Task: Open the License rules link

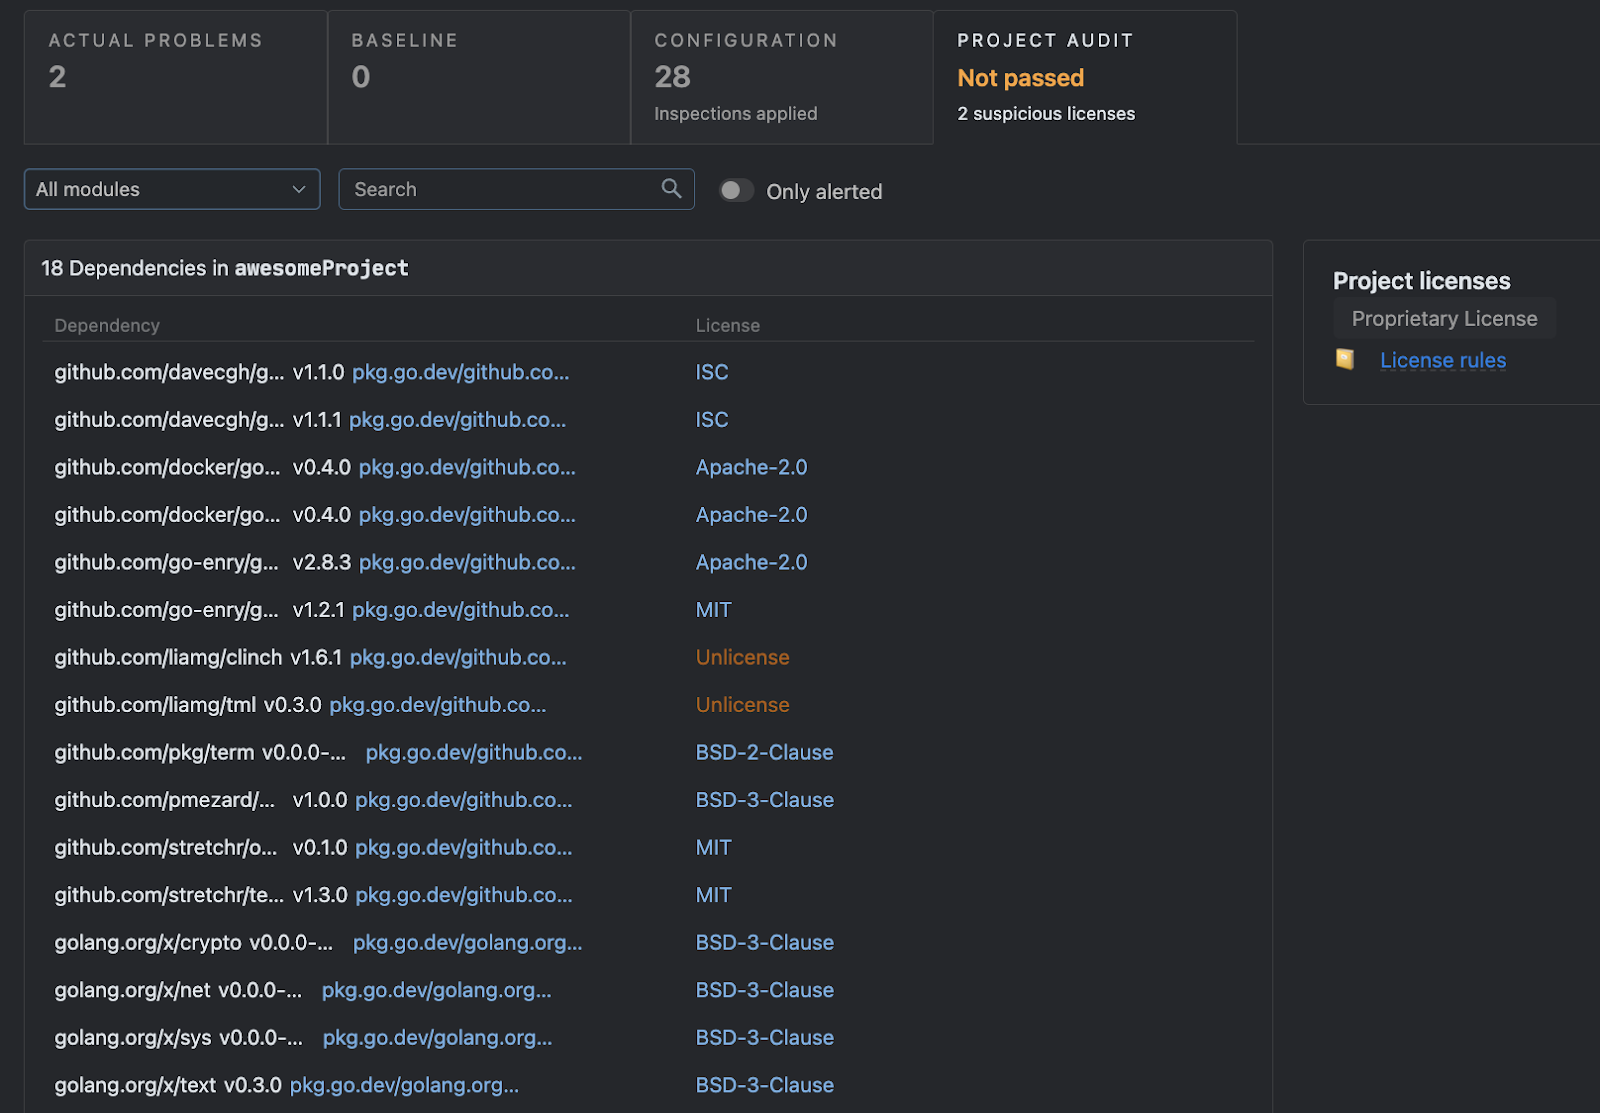Action: (1443, 360)
